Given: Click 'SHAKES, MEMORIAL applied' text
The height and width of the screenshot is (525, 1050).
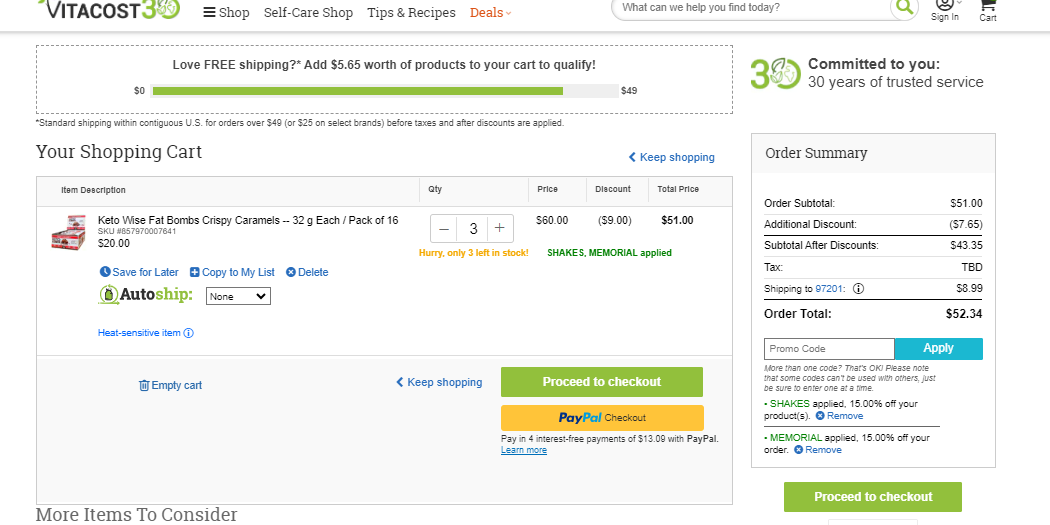Looking at the screenshot, I should 609,253.
